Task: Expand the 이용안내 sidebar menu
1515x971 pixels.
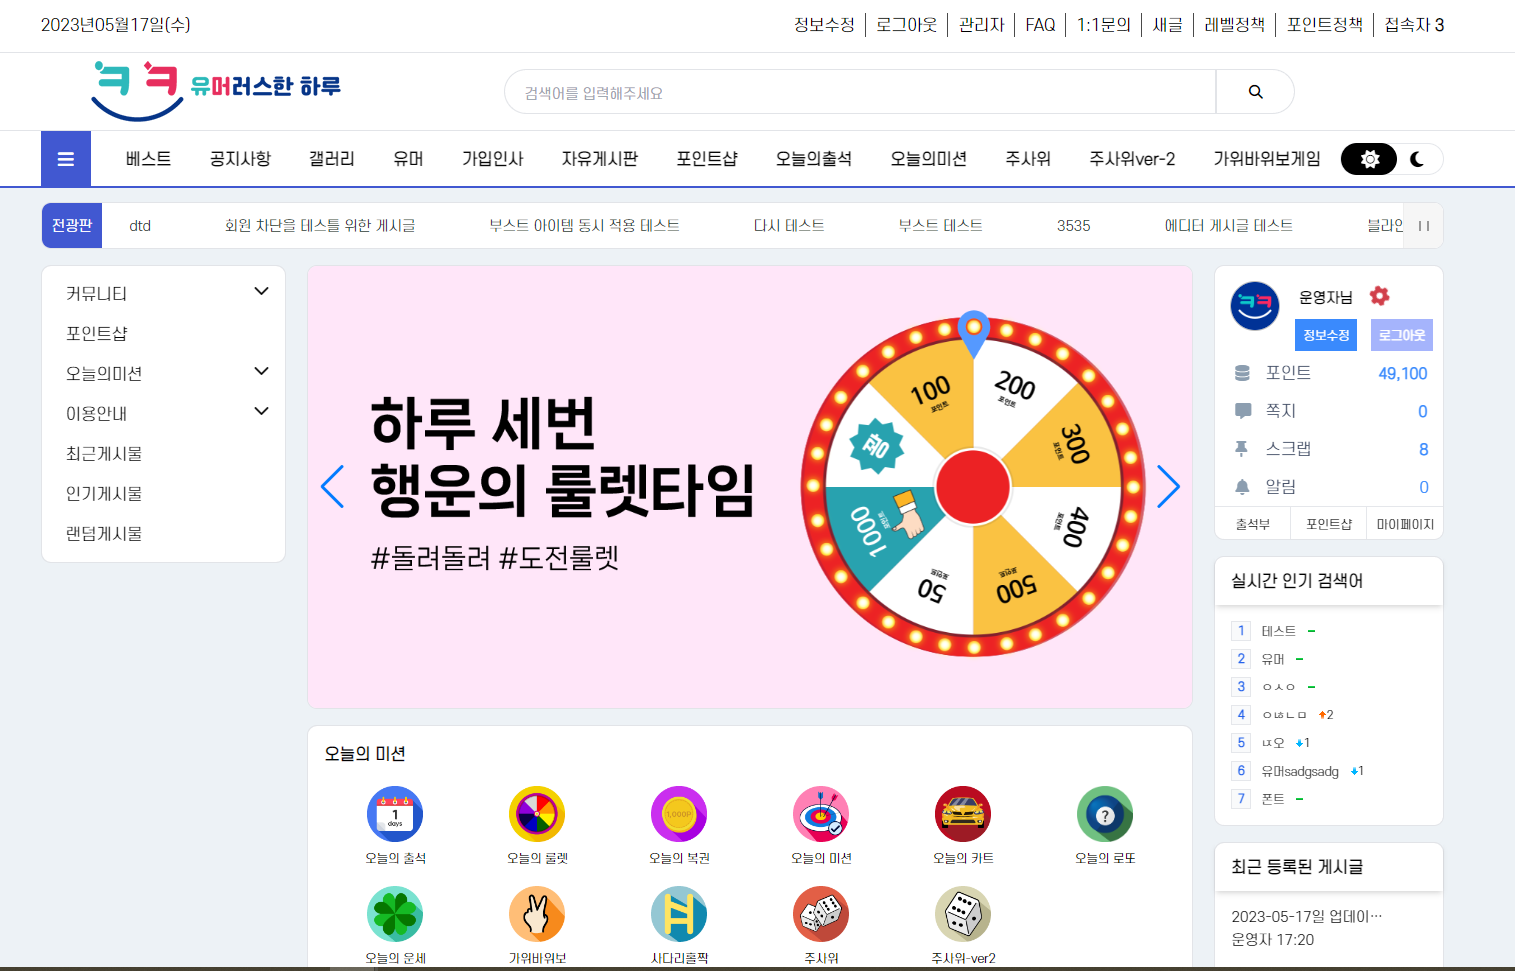Action: [x=262, y=412]
